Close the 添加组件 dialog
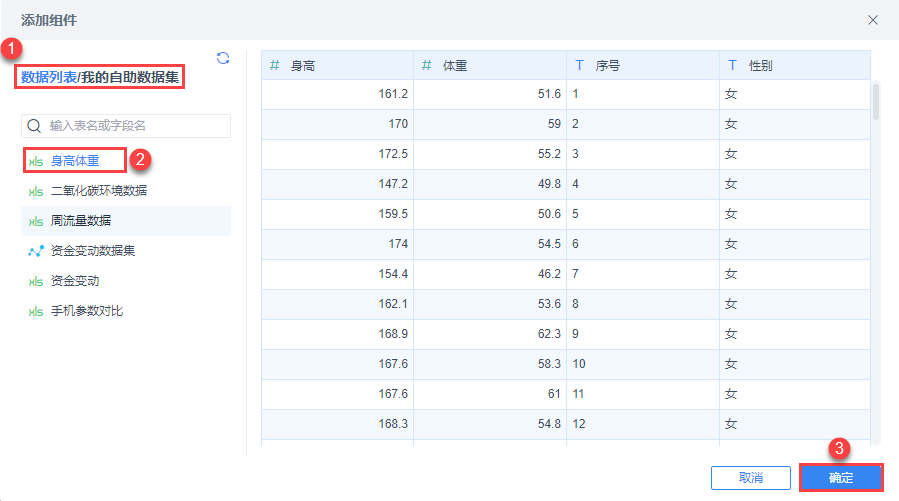The height and width of the screenshot is (501, 899). tap(873, 20)
